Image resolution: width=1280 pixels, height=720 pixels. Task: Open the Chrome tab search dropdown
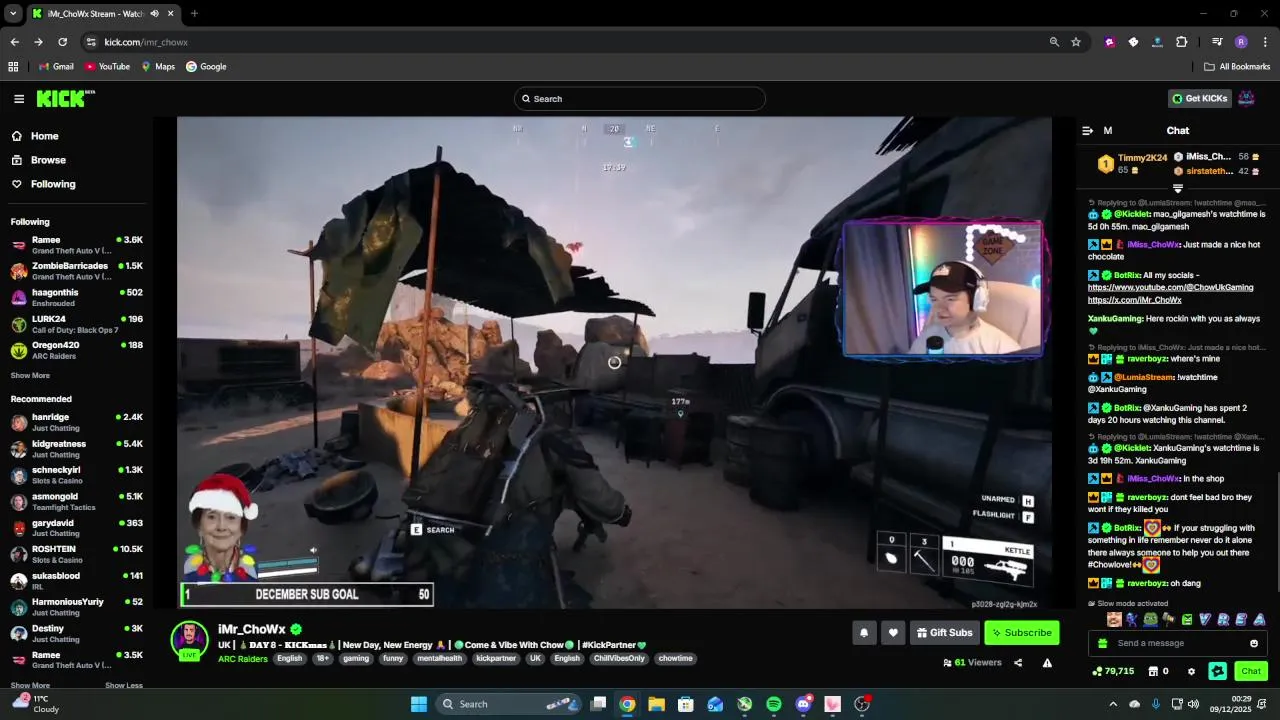click(13, 14)
